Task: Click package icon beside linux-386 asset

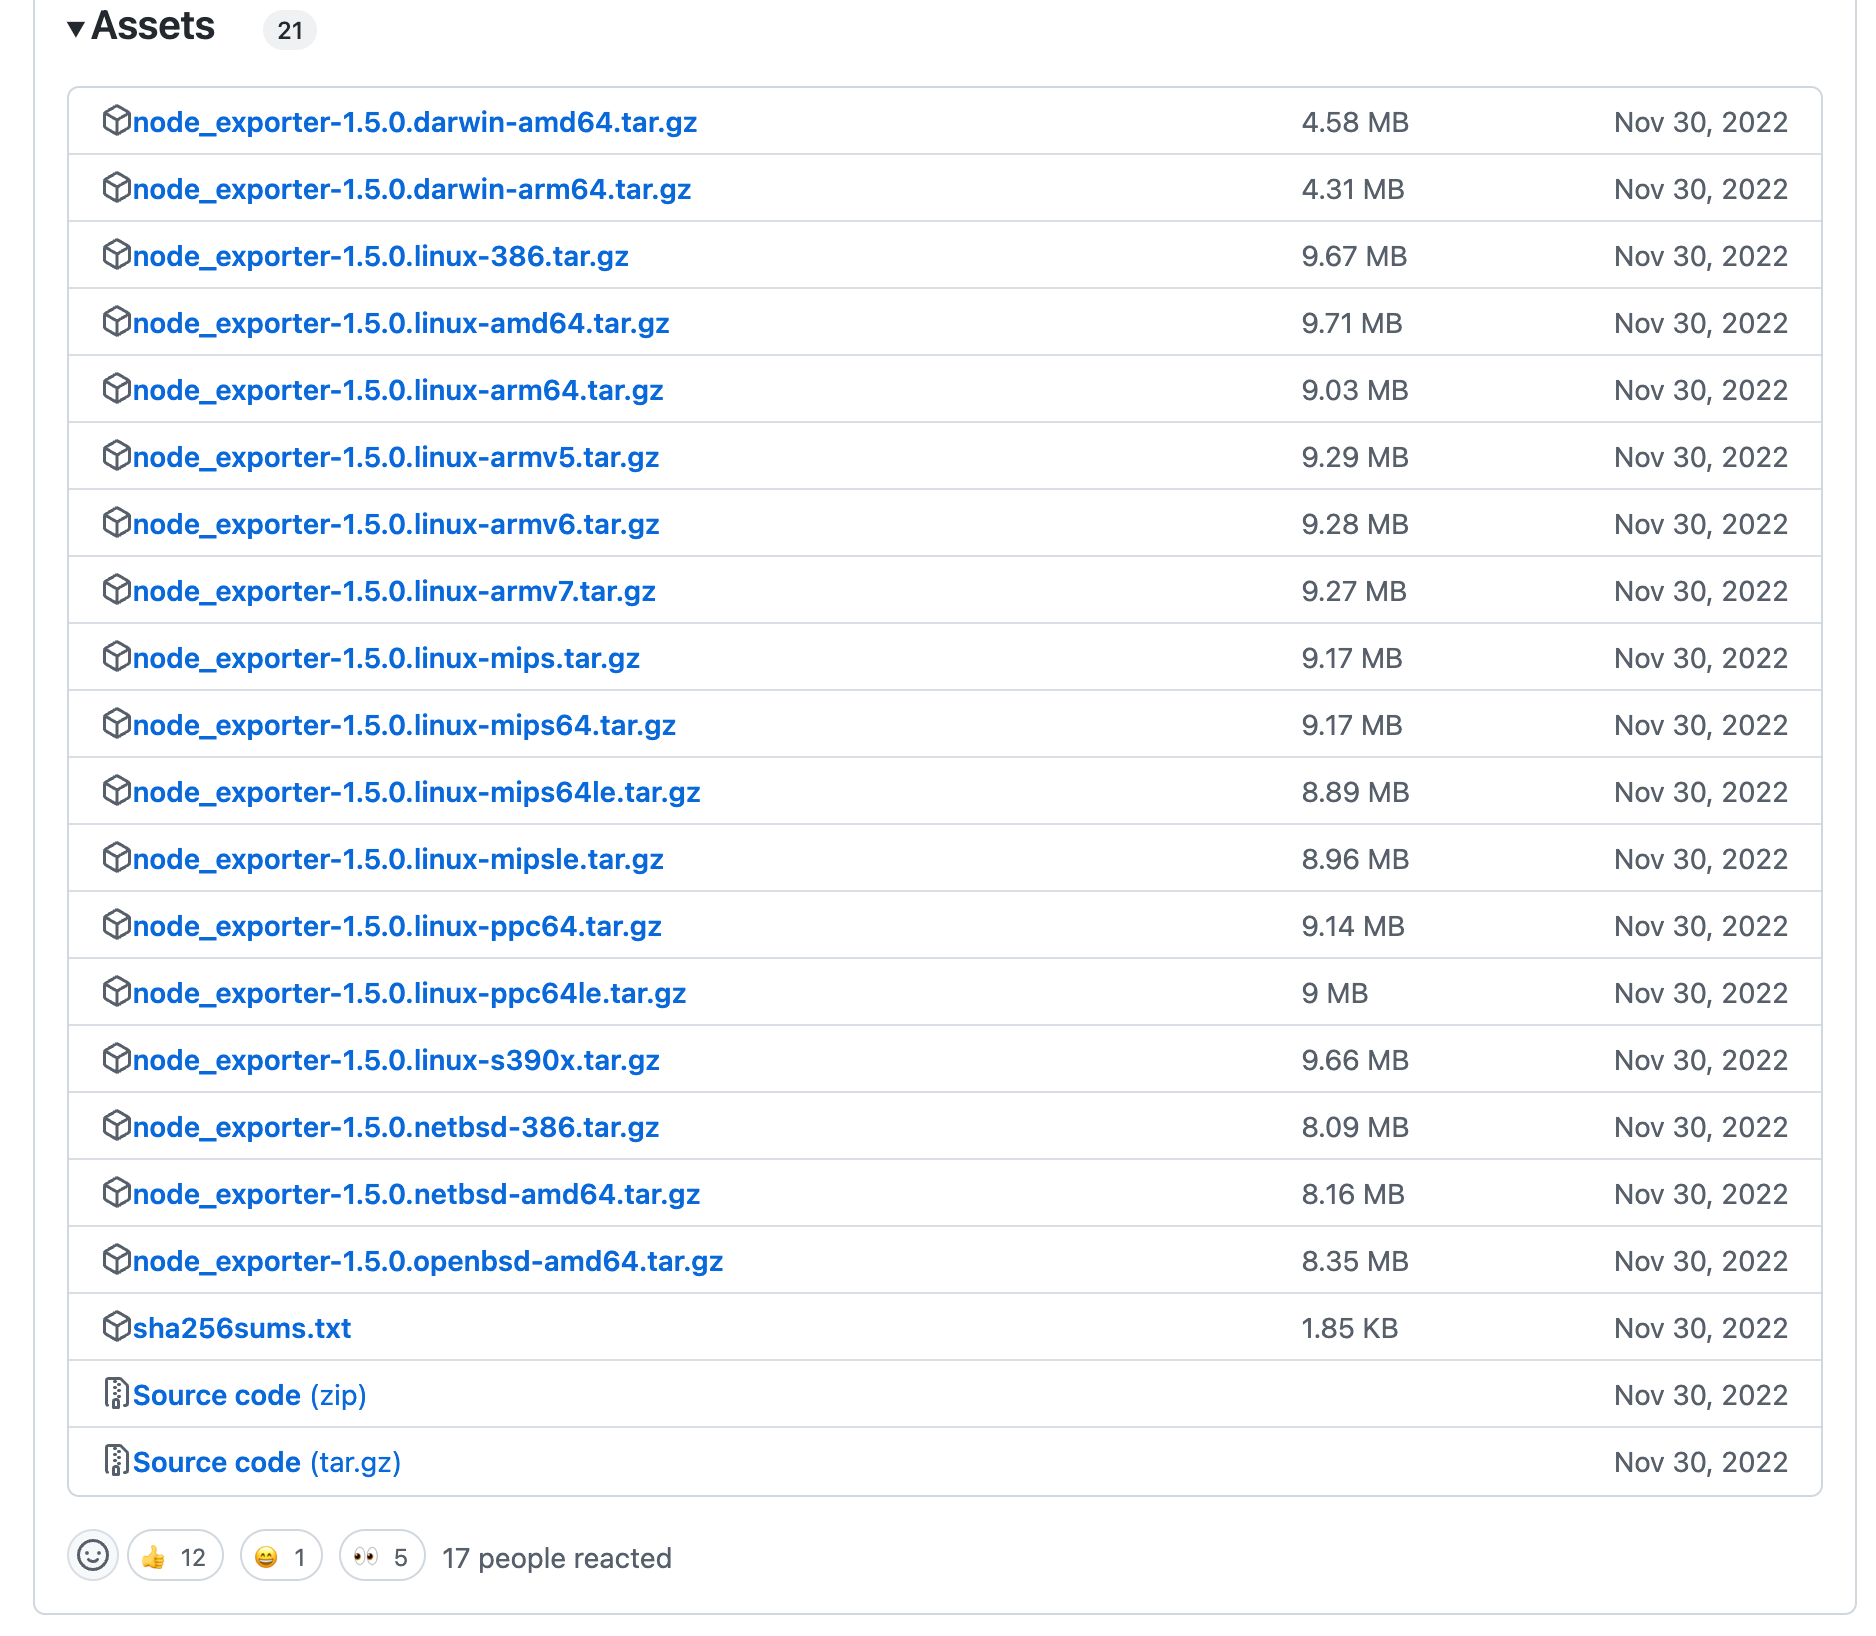Action: pyautogui.click(x=117, y=254)
